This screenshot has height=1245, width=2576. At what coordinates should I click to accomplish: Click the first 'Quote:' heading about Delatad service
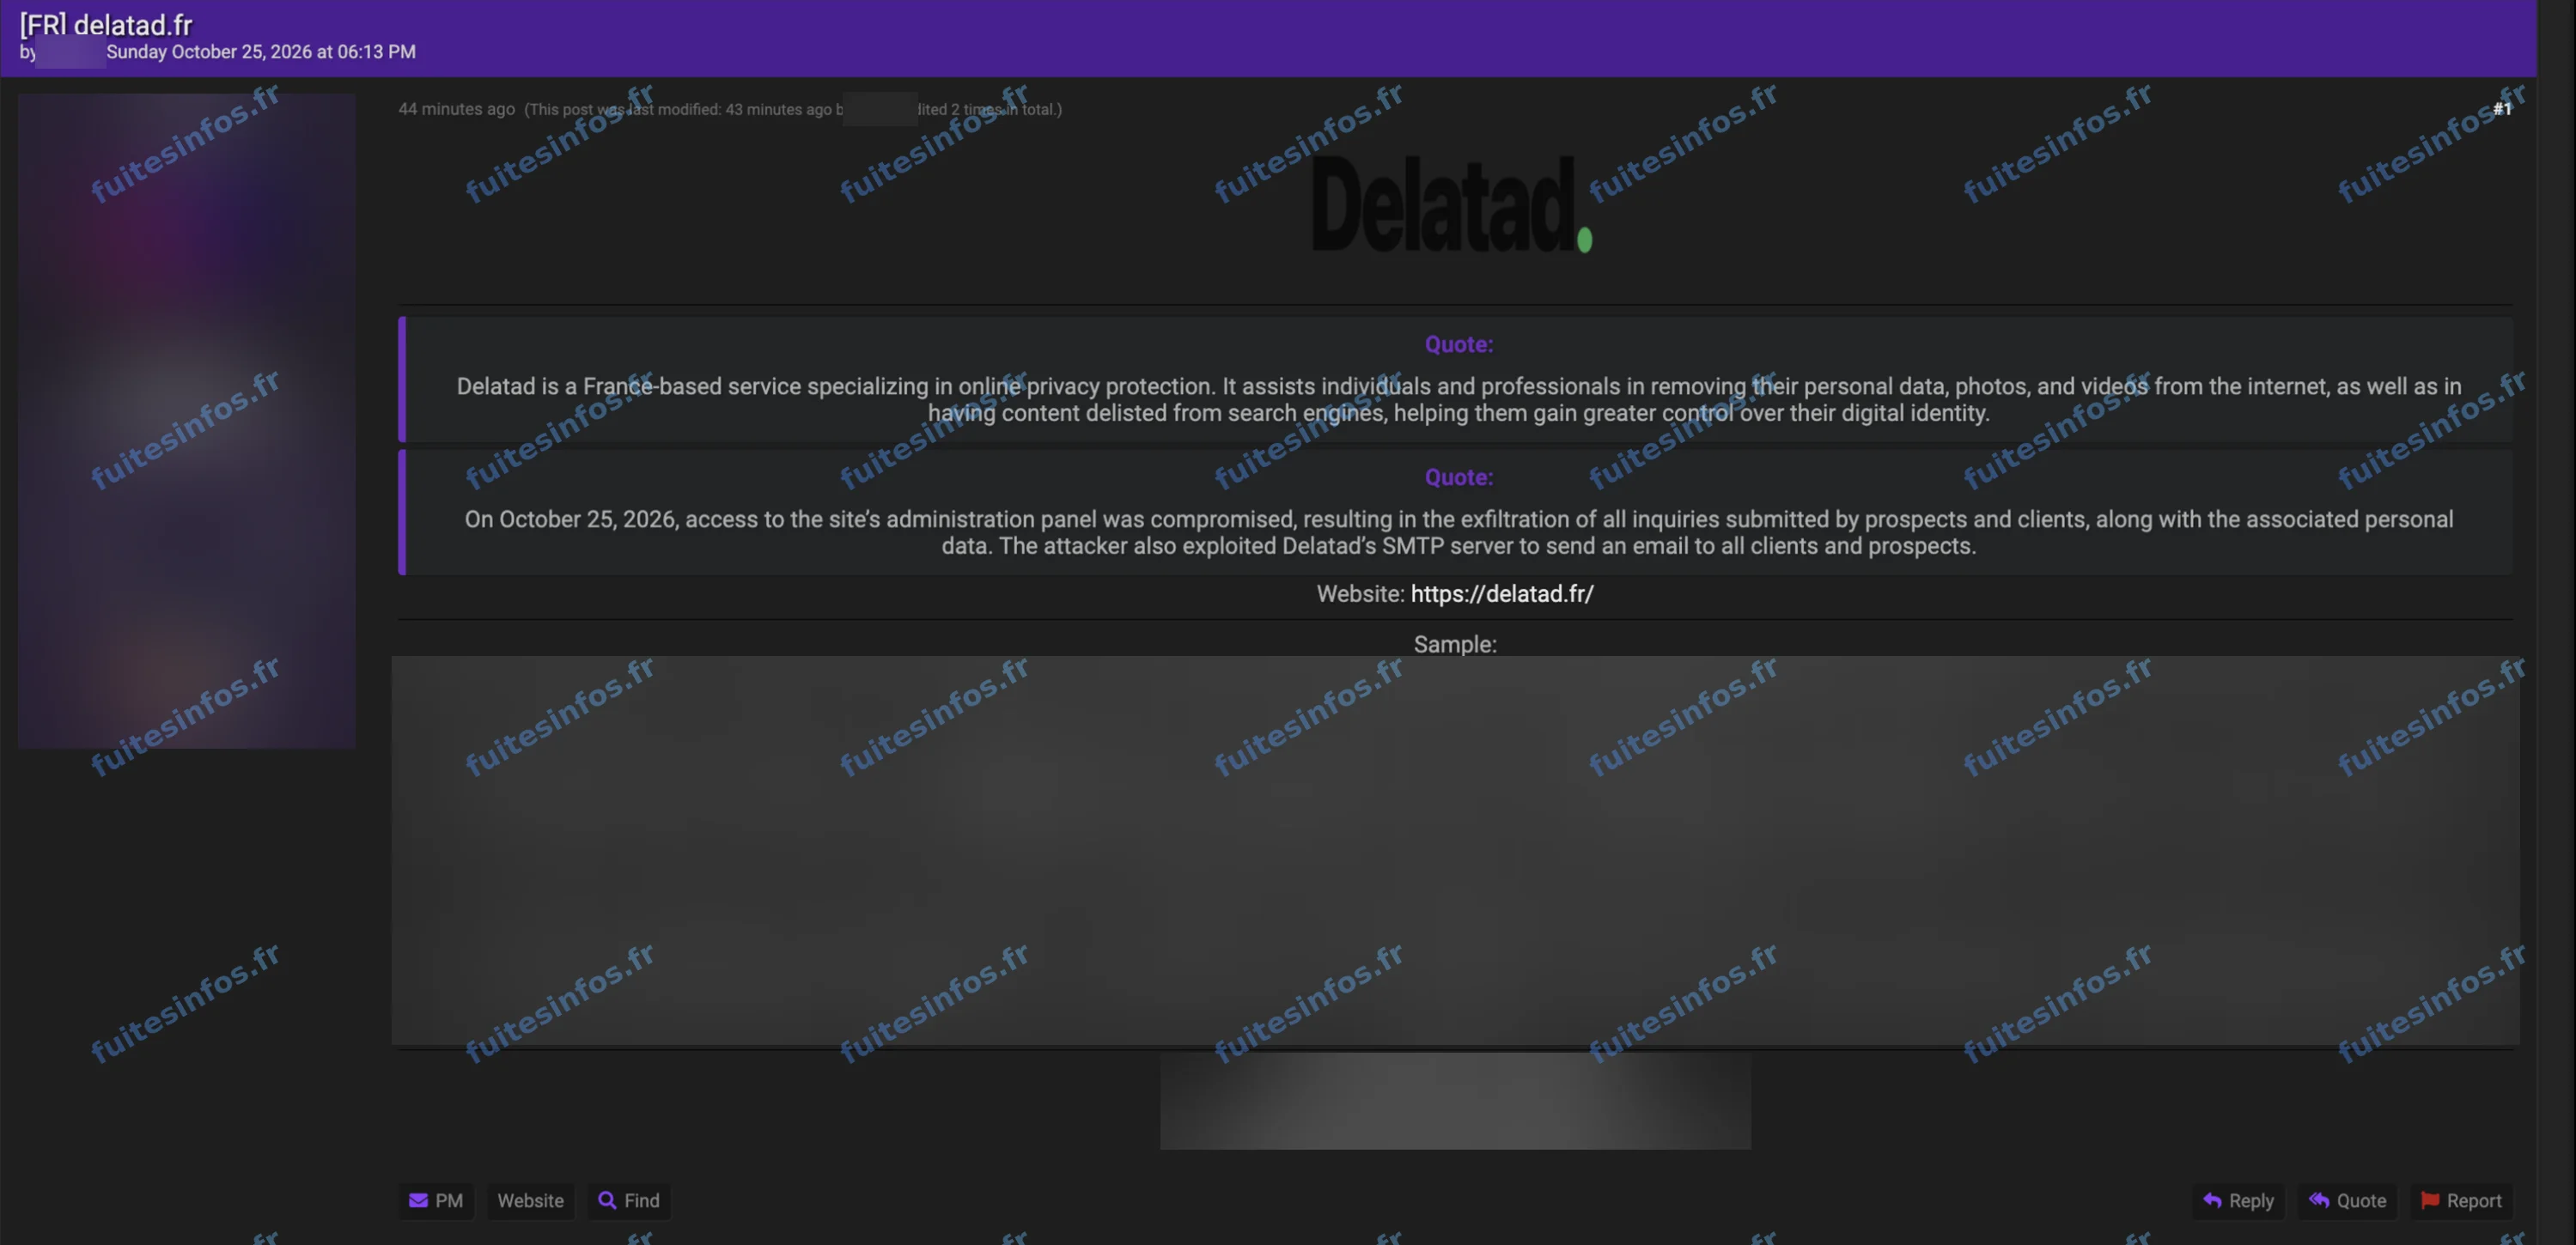[x=1459, y=344]
